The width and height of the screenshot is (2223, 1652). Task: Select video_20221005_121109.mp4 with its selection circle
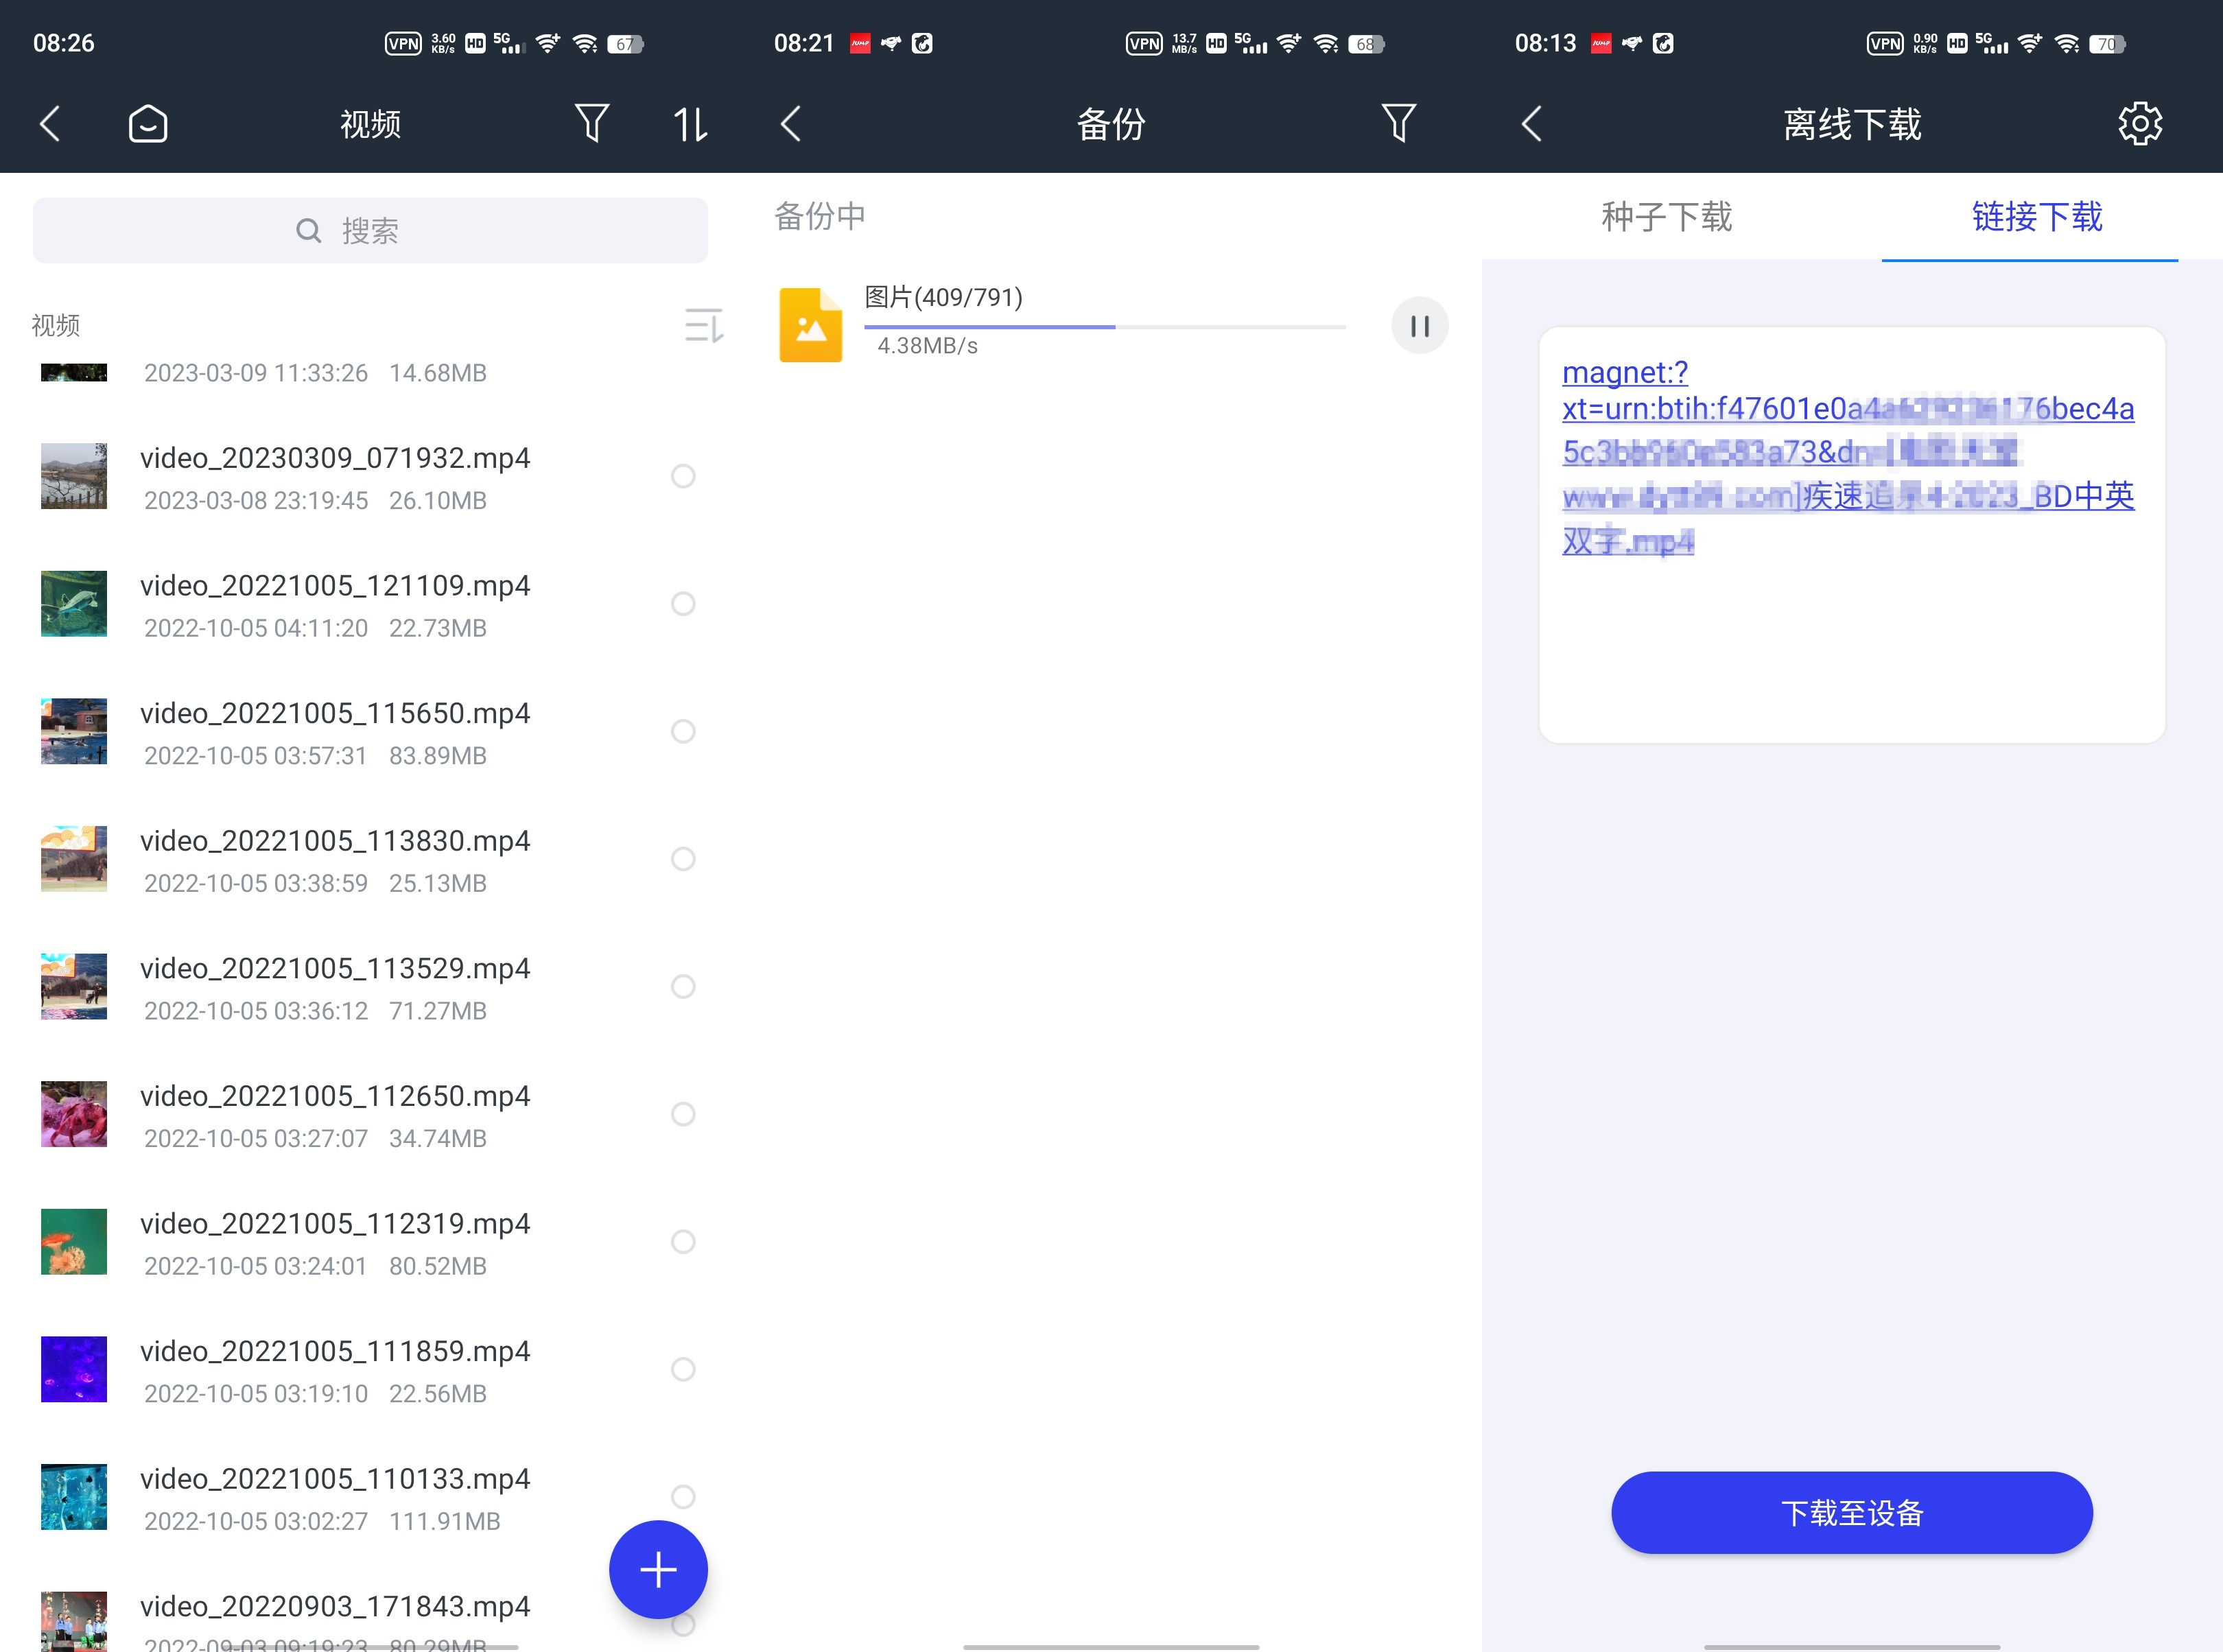point(684,604)
